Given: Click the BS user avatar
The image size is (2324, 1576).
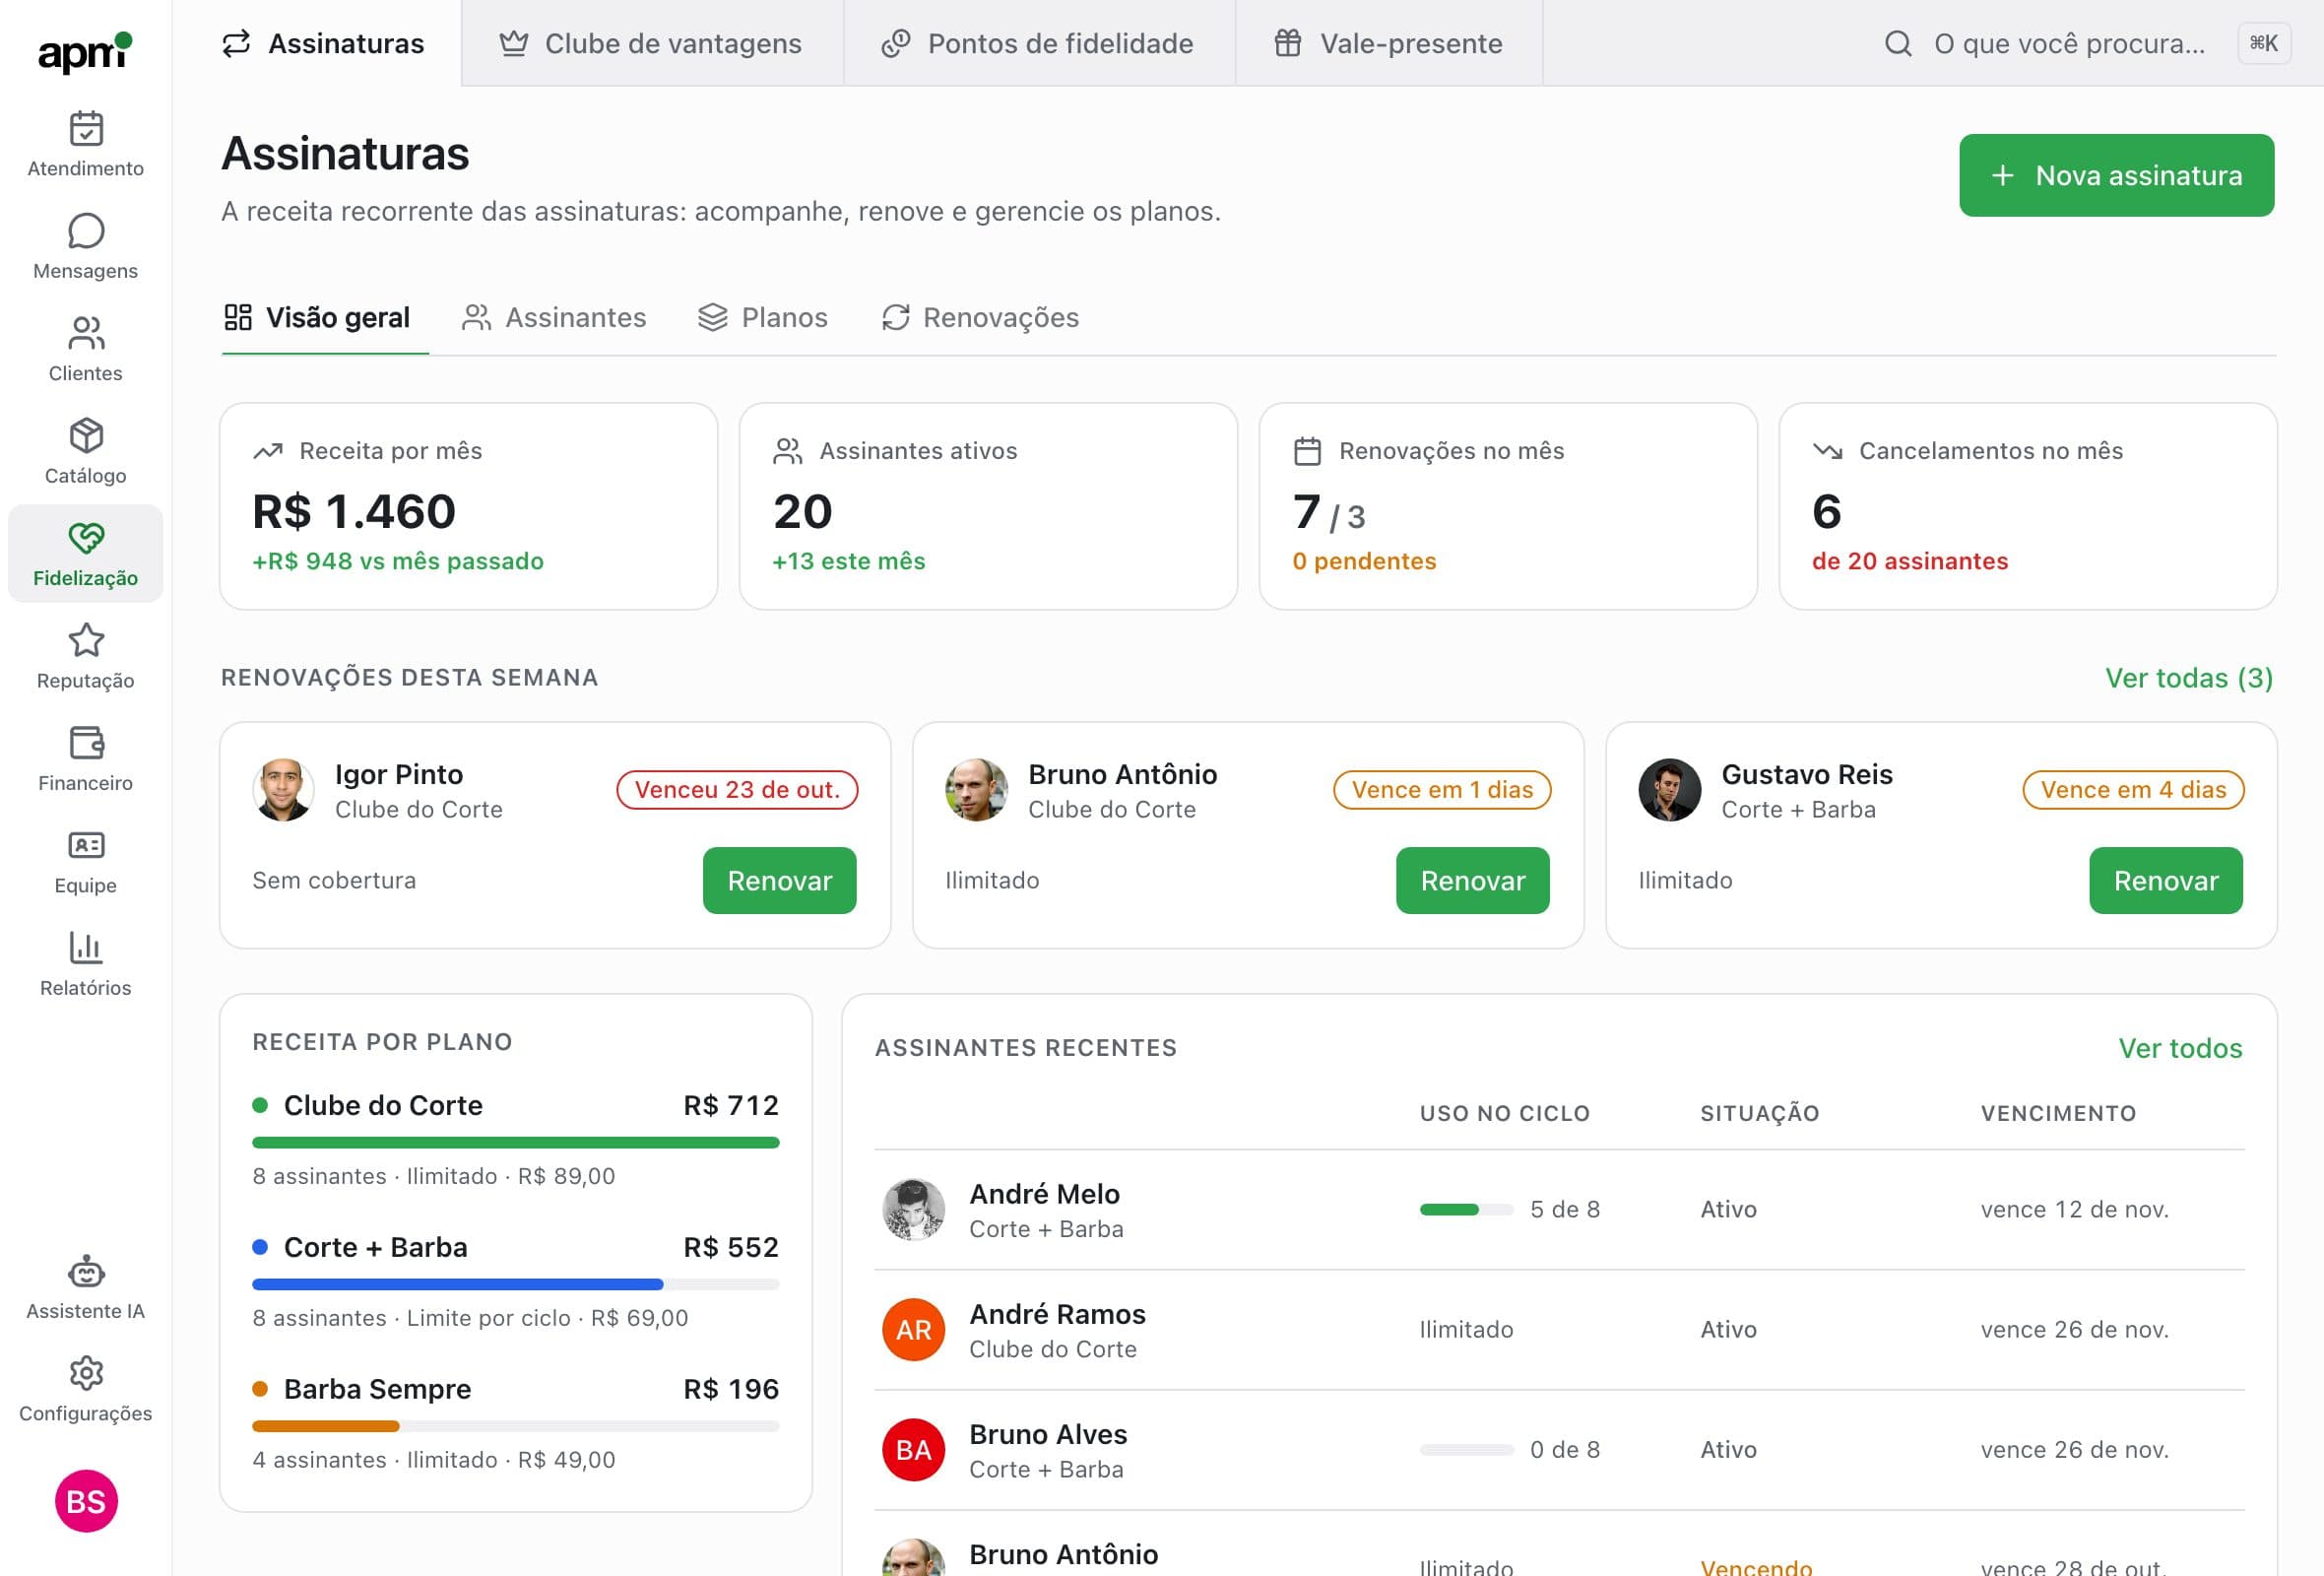Looking at the screenshot, I should [86, 1500].
